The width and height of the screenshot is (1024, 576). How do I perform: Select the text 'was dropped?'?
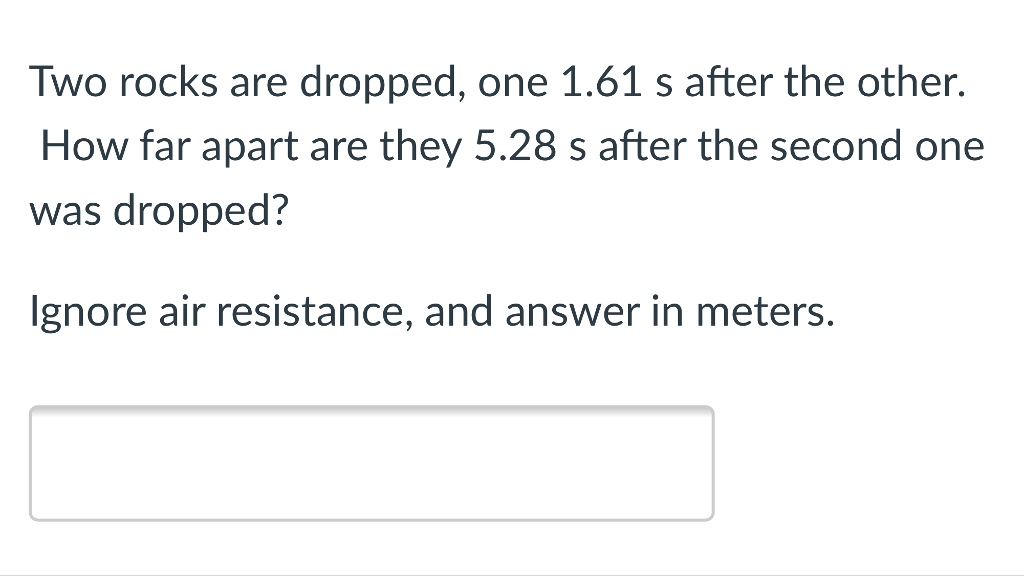point(158,211)
